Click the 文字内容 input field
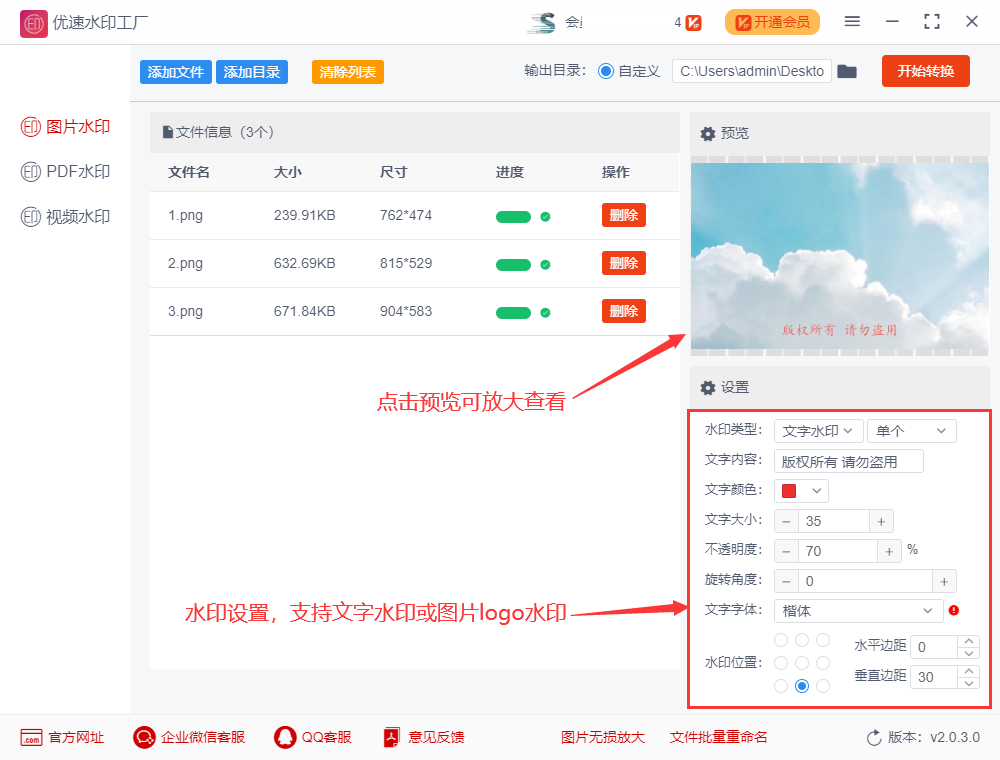 pos(848,461)
